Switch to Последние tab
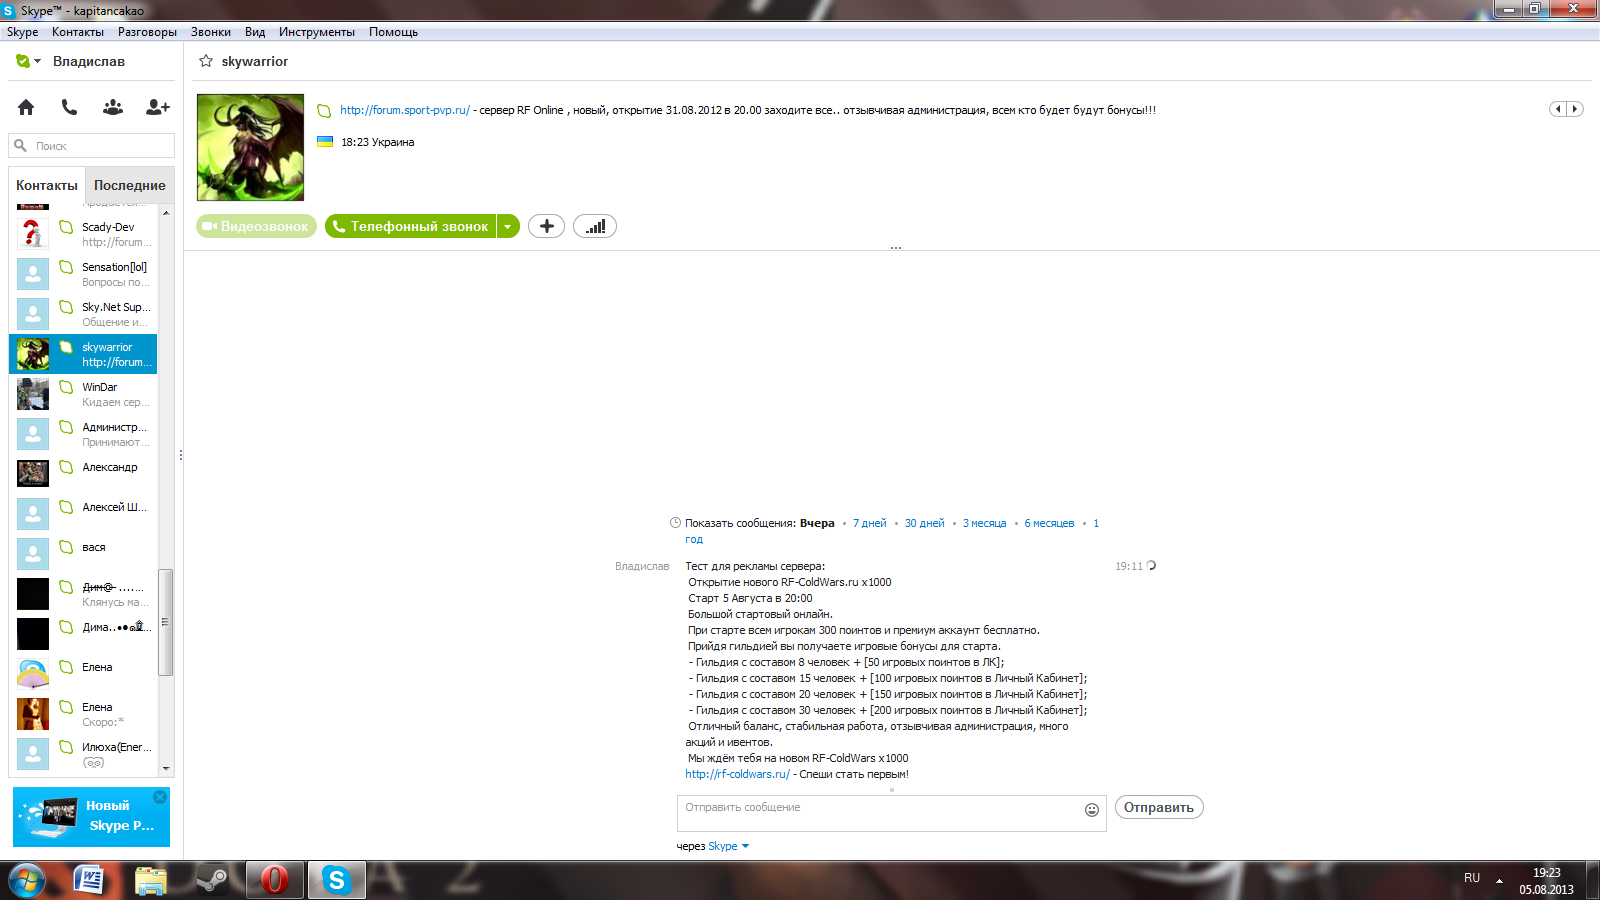Viewport: 1600px width, 900px height. 130,185
